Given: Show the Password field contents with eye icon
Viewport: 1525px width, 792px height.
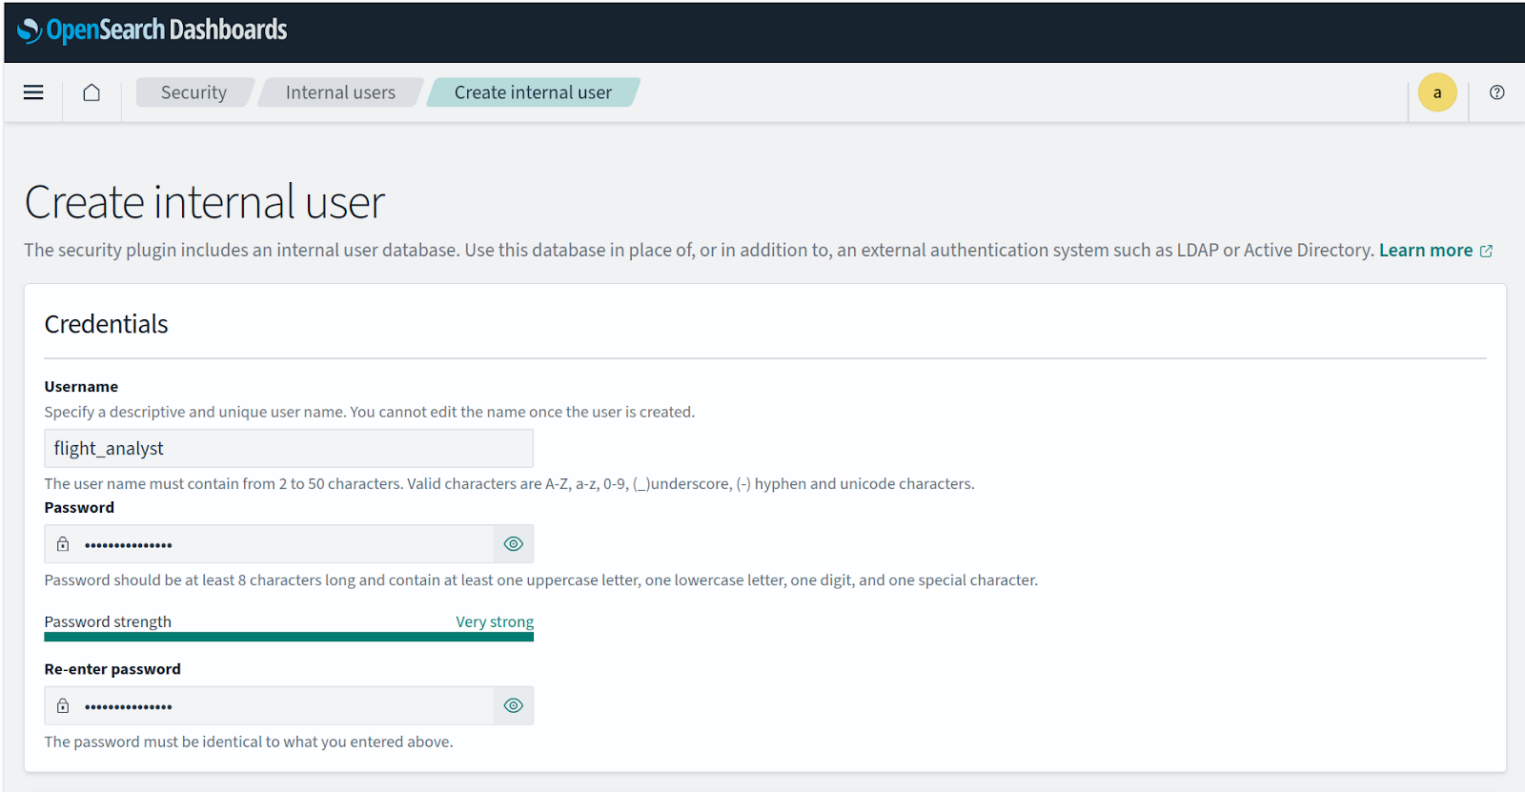Looking at the screenshot, I should click(x=513, y=544).
